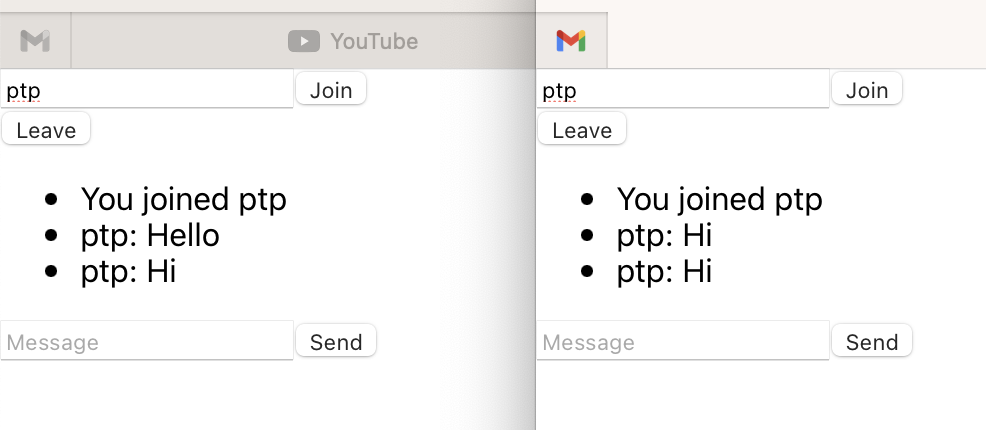Click the YouTube play icon in the tab
The height and width of the screenshot is (430, 986).
click(x=303, y=41)
